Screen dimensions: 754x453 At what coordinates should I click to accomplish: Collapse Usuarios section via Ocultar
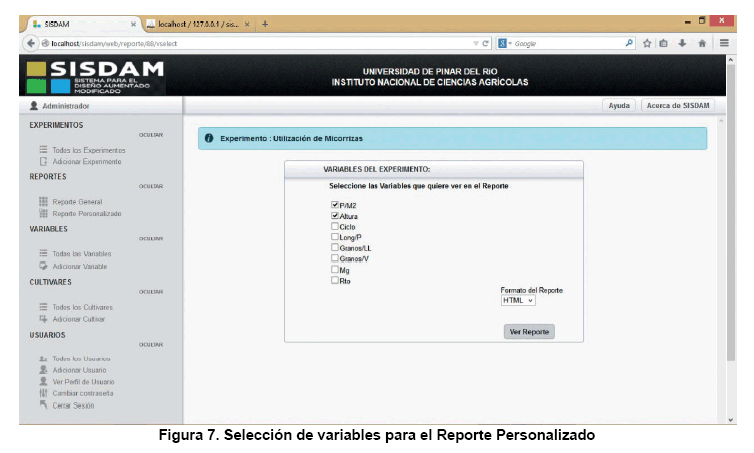tap(151, 344)
